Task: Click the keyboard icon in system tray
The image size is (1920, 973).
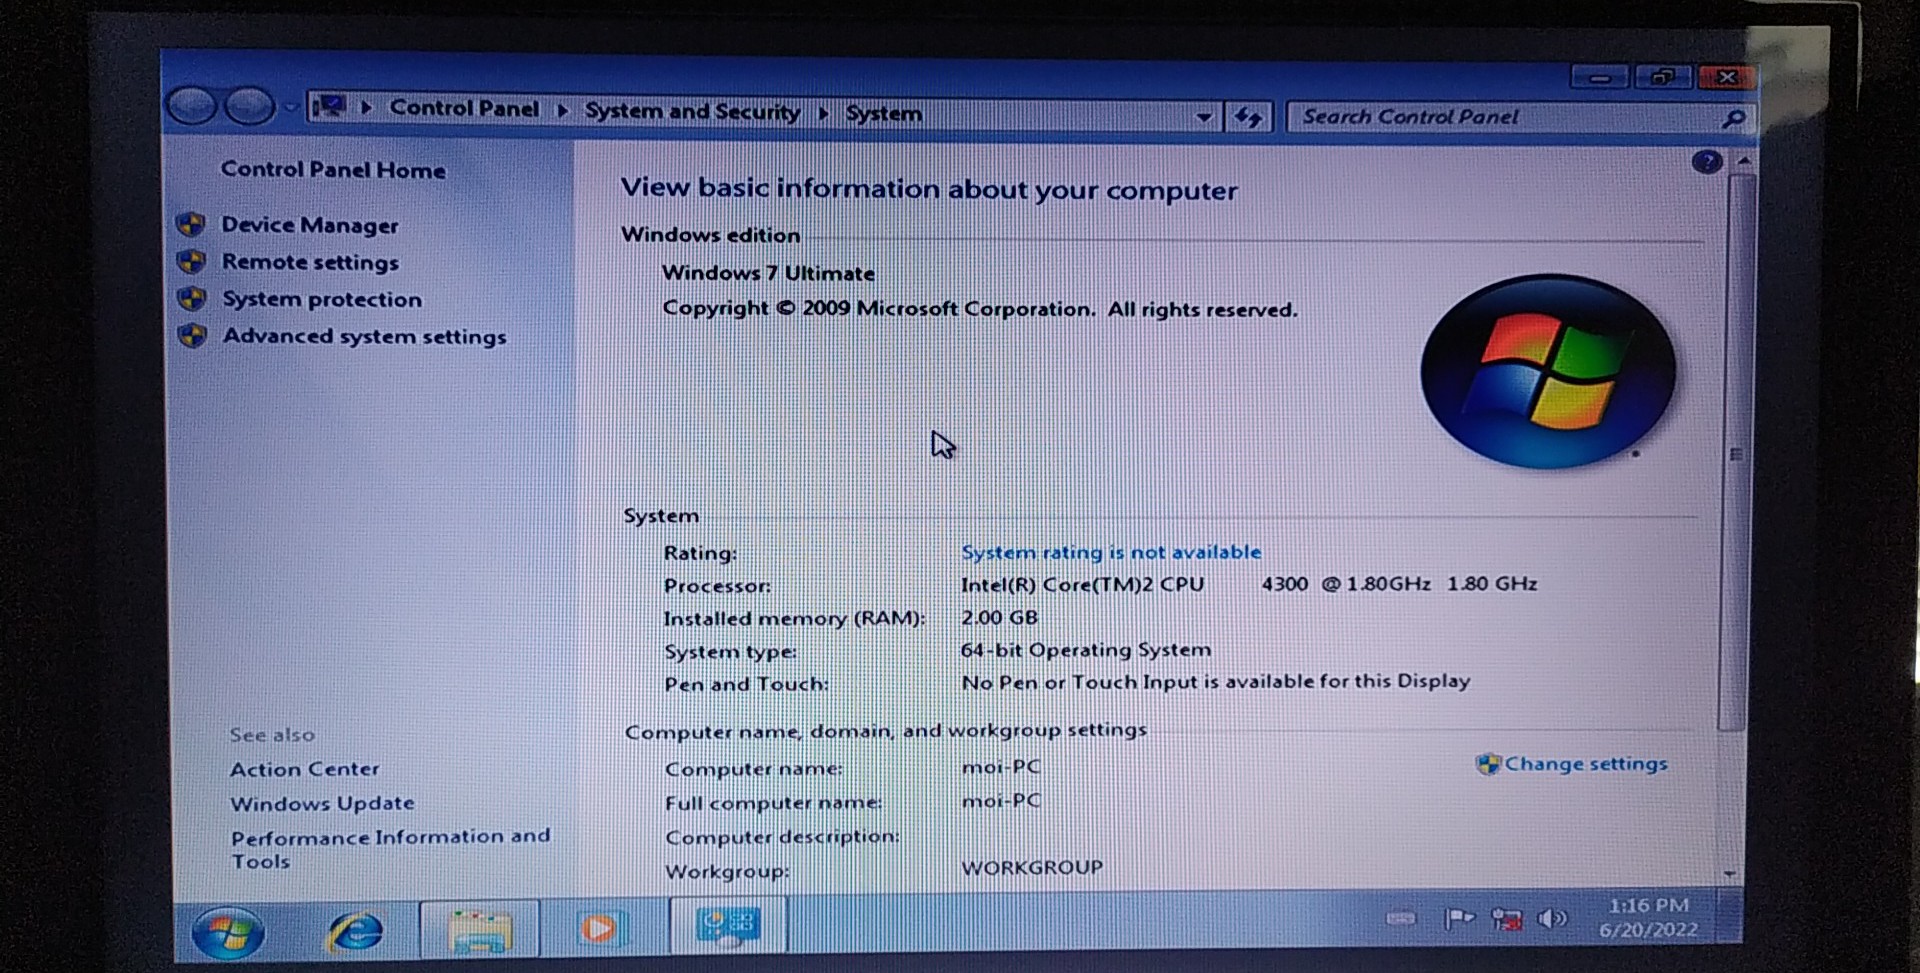Action: coord(1401,918)
